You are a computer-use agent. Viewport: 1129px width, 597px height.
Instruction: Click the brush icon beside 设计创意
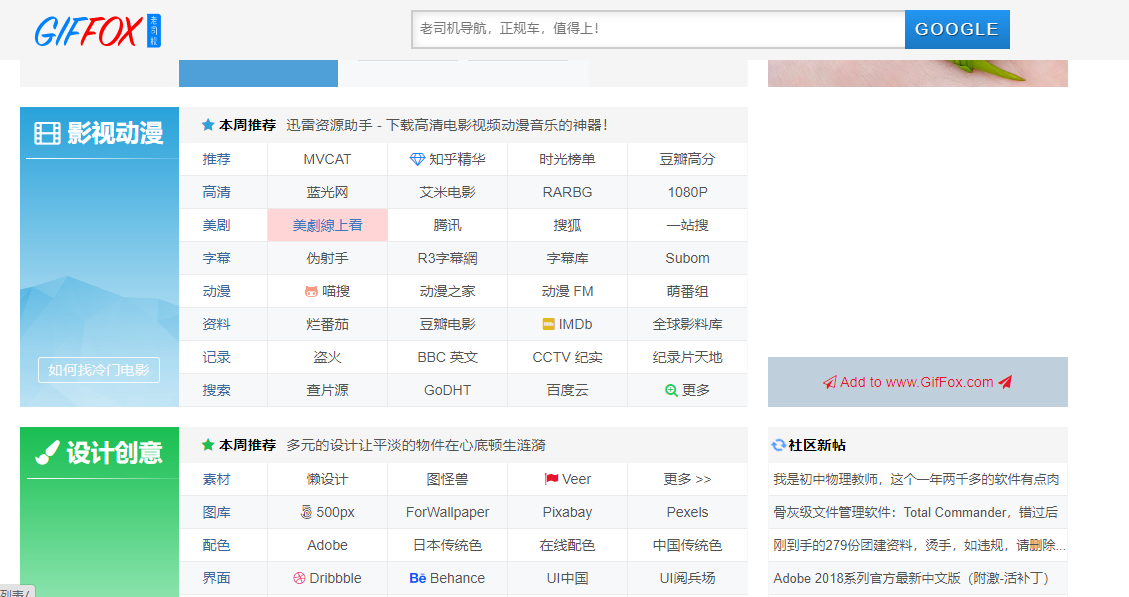[x=48, y=453]
